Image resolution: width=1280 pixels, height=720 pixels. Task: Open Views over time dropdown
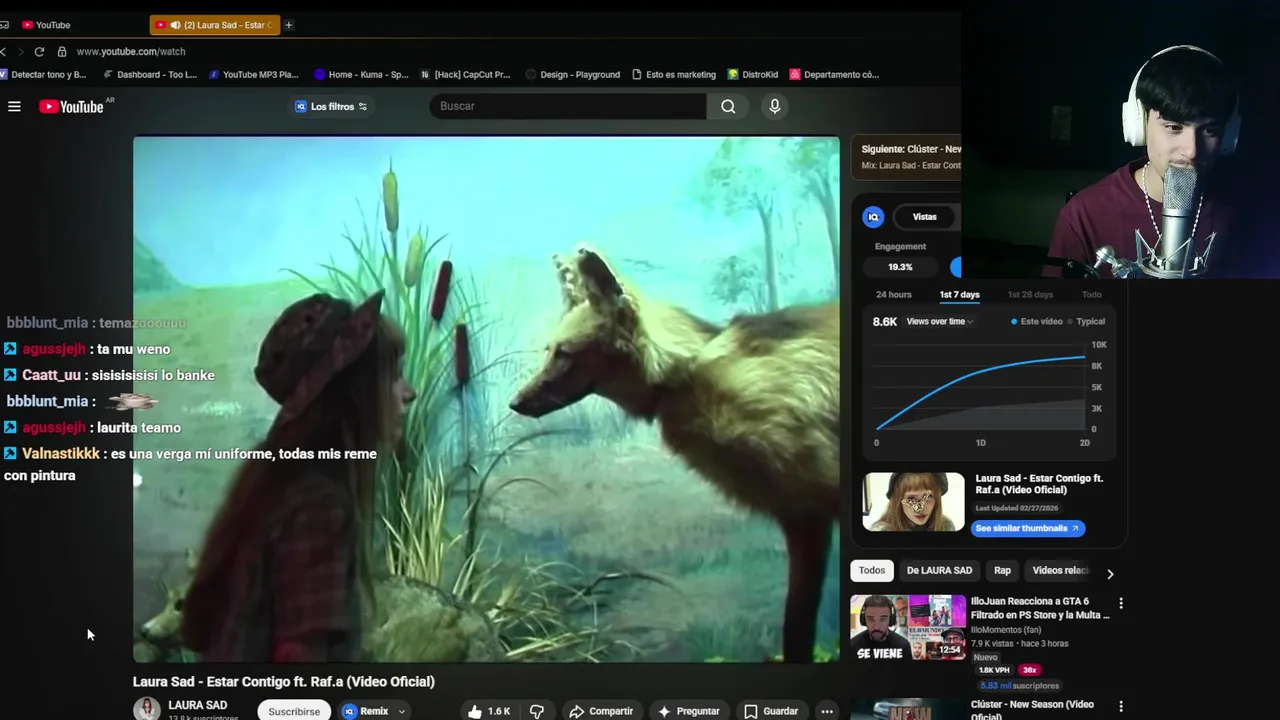pyautogui.click(x=939, y=322)
